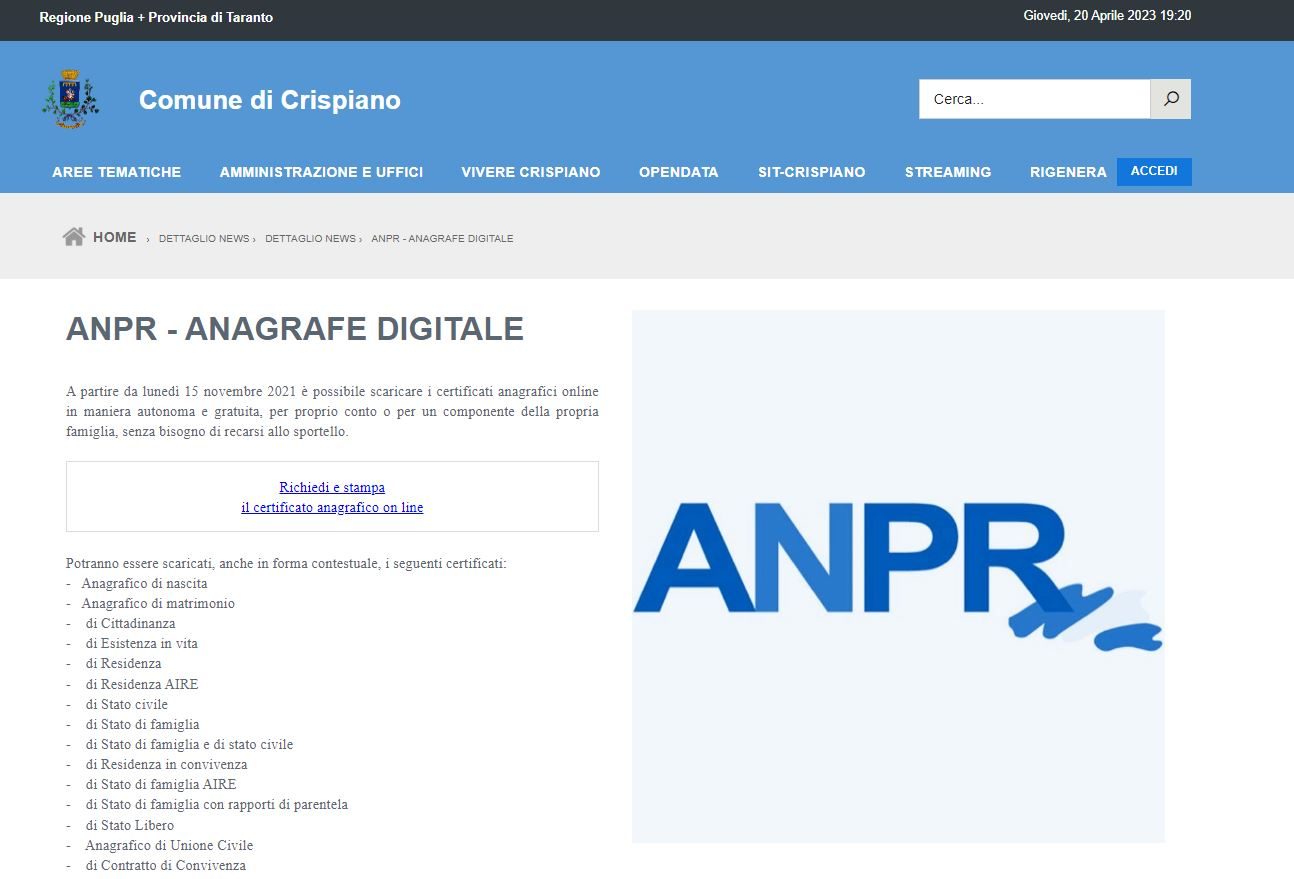Open the AREE TEMATICHE menu
Viewport: 1294px width, 879px height.
117,172
